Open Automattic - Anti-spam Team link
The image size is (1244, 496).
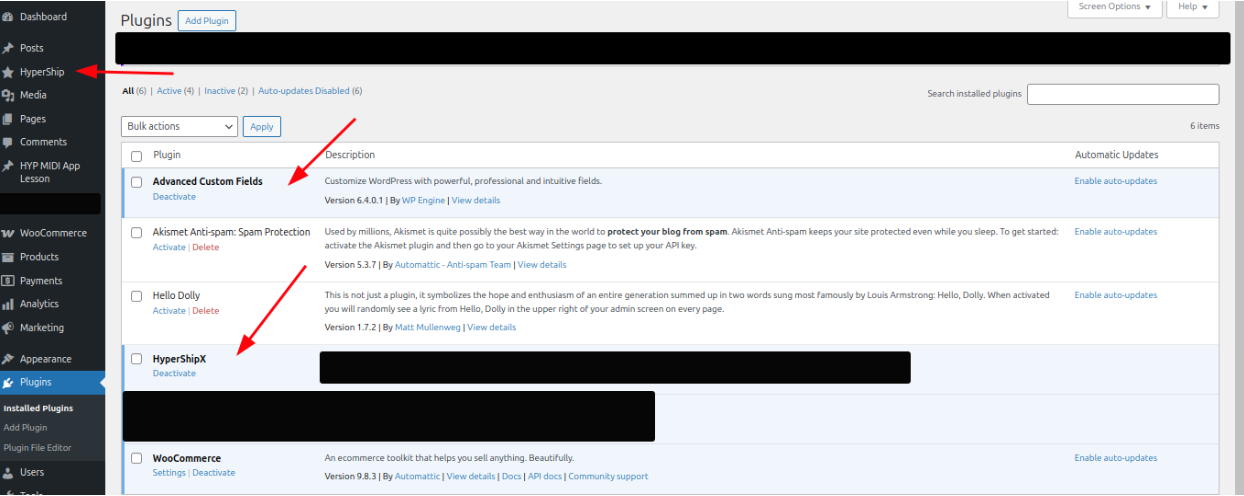coord(453,265)
